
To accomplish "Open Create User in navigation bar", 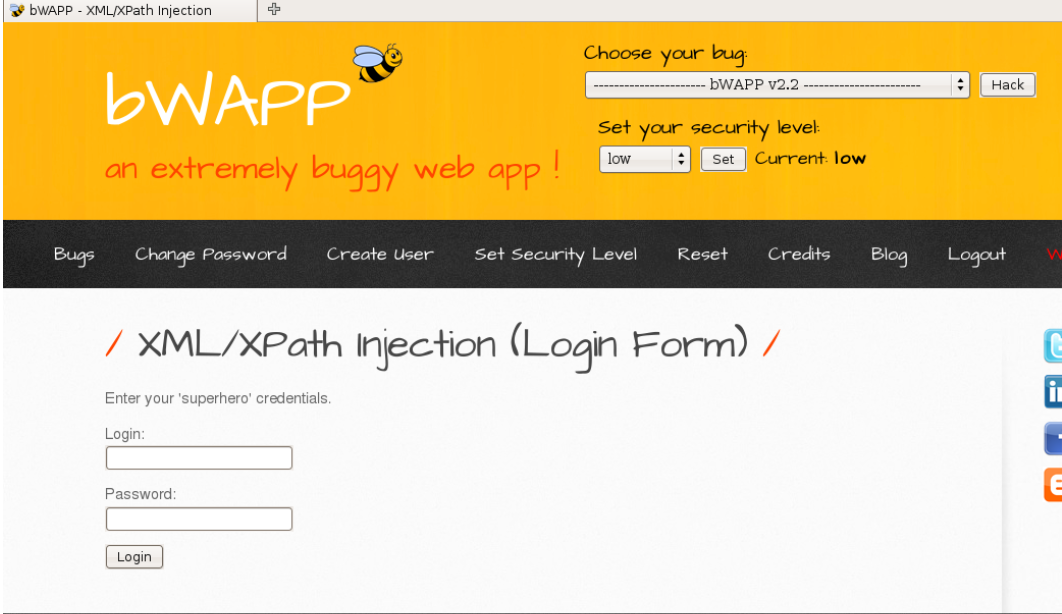I will click(380, 255).
